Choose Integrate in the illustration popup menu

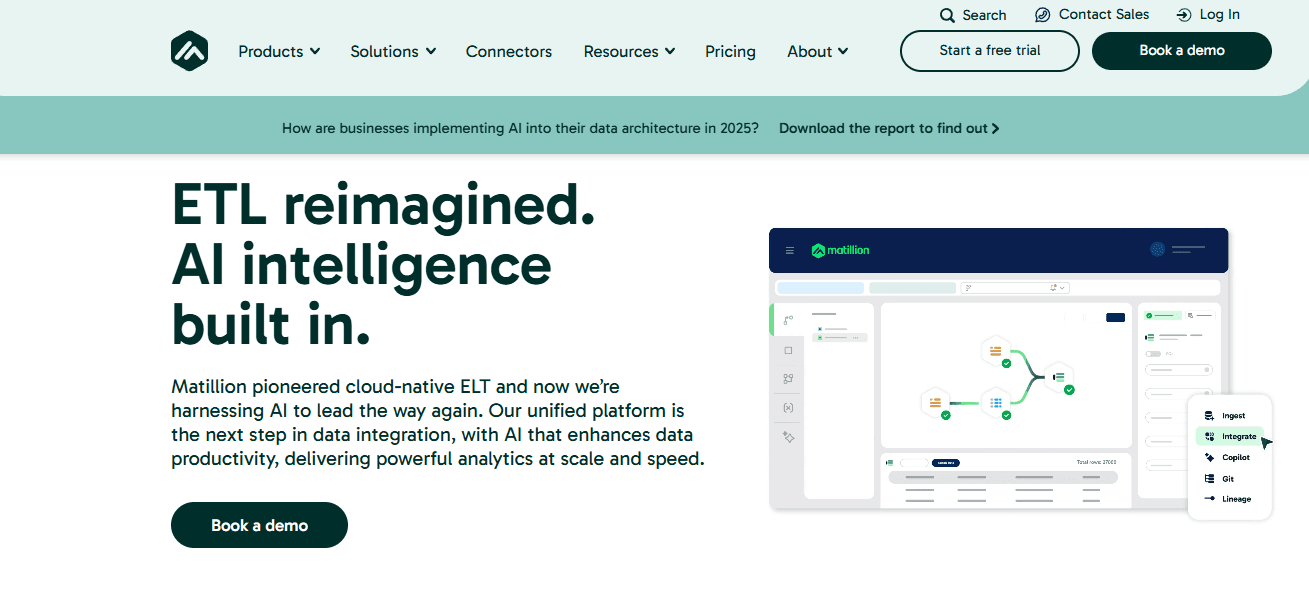click(x=1230, y=436)
